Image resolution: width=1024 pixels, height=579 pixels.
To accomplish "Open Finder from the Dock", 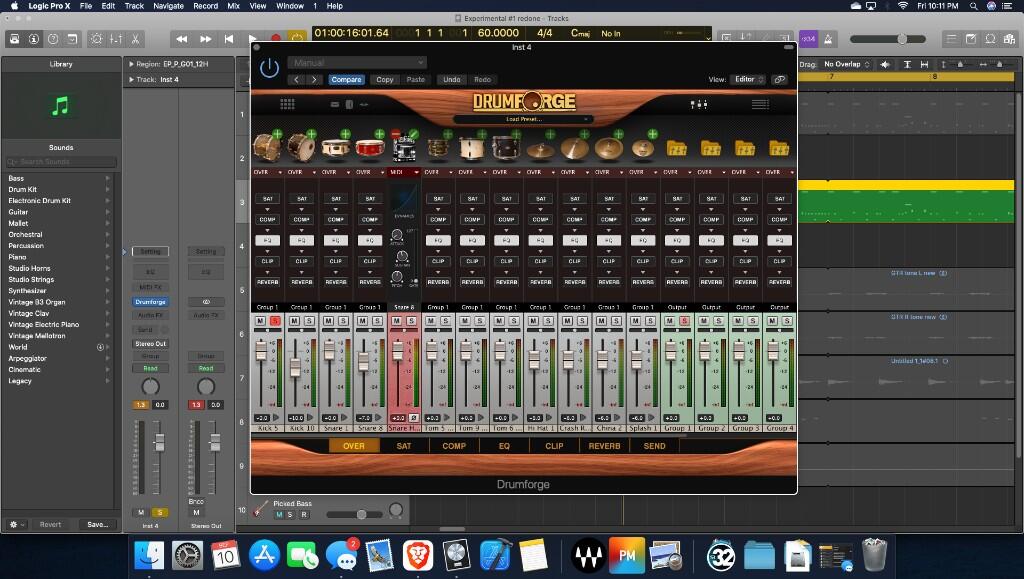I will tap(149, 556).
